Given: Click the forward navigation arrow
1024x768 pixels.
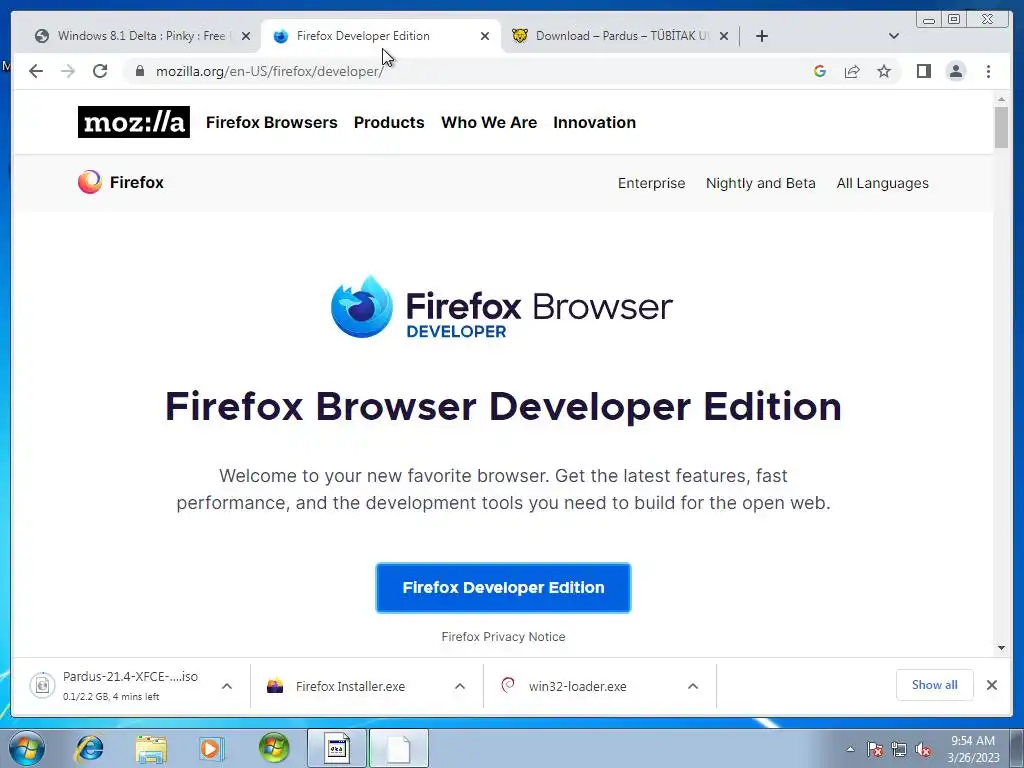Looking at the screenshot, I should tap(68, 71).
